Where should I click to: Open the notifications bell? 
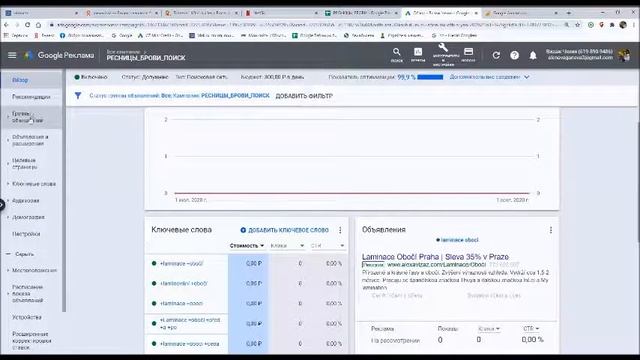click(533, 56)
